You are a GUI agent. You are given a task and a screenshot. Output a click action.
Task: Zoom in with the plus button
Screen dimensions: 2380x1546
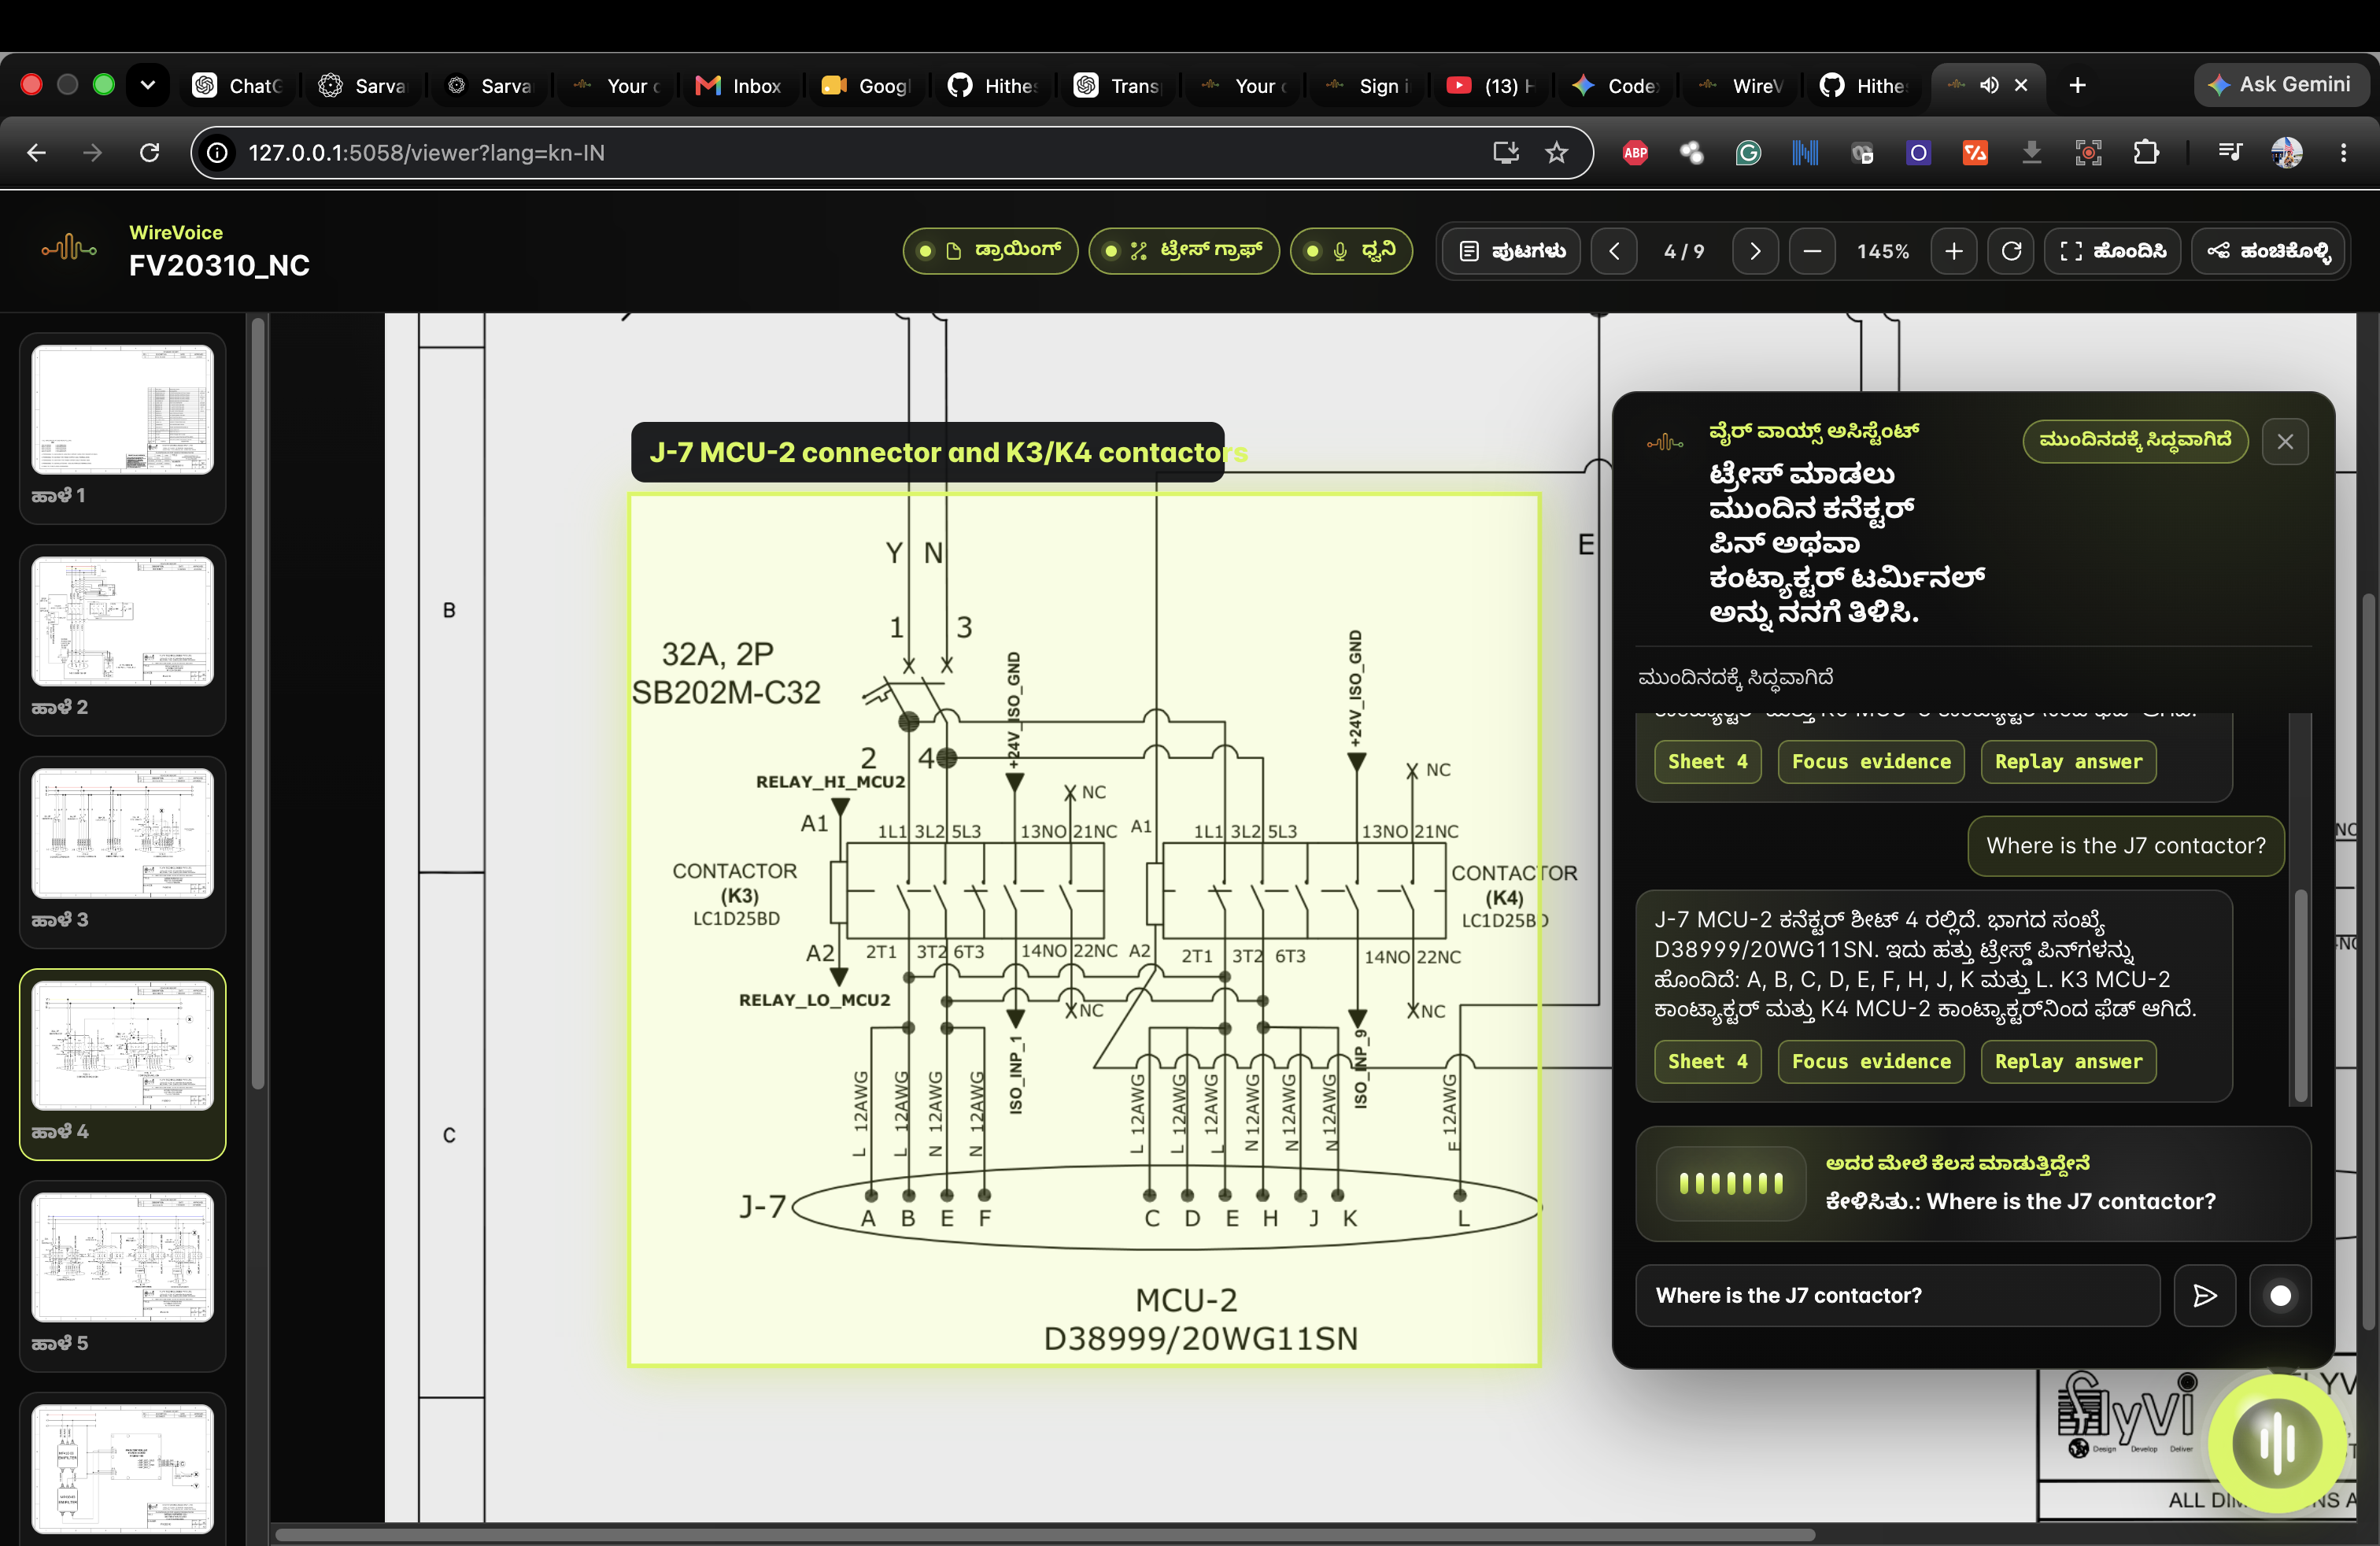pyautogui.click(x=1954, y=251)
